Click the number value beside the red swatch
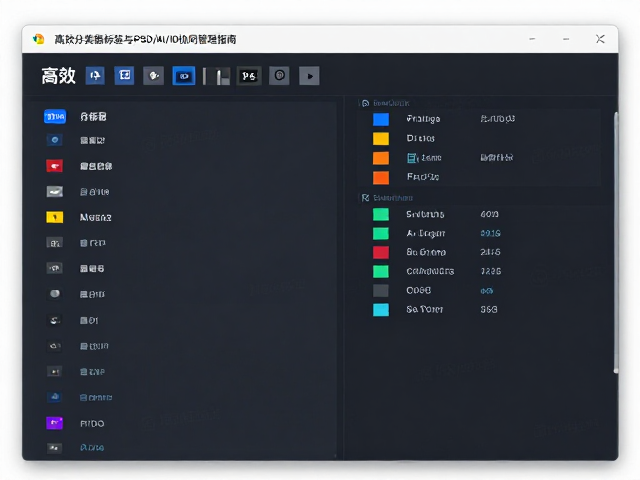640x480 pixels. pyautogui.click(x=490, y=252)
